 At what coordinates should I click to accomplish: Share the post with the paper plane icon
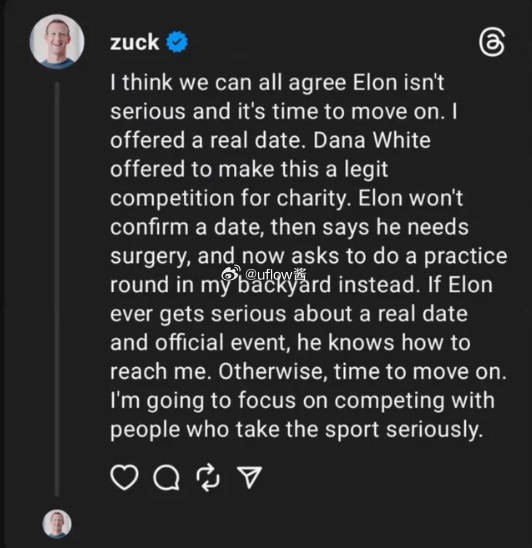click(x=250, y=477)
